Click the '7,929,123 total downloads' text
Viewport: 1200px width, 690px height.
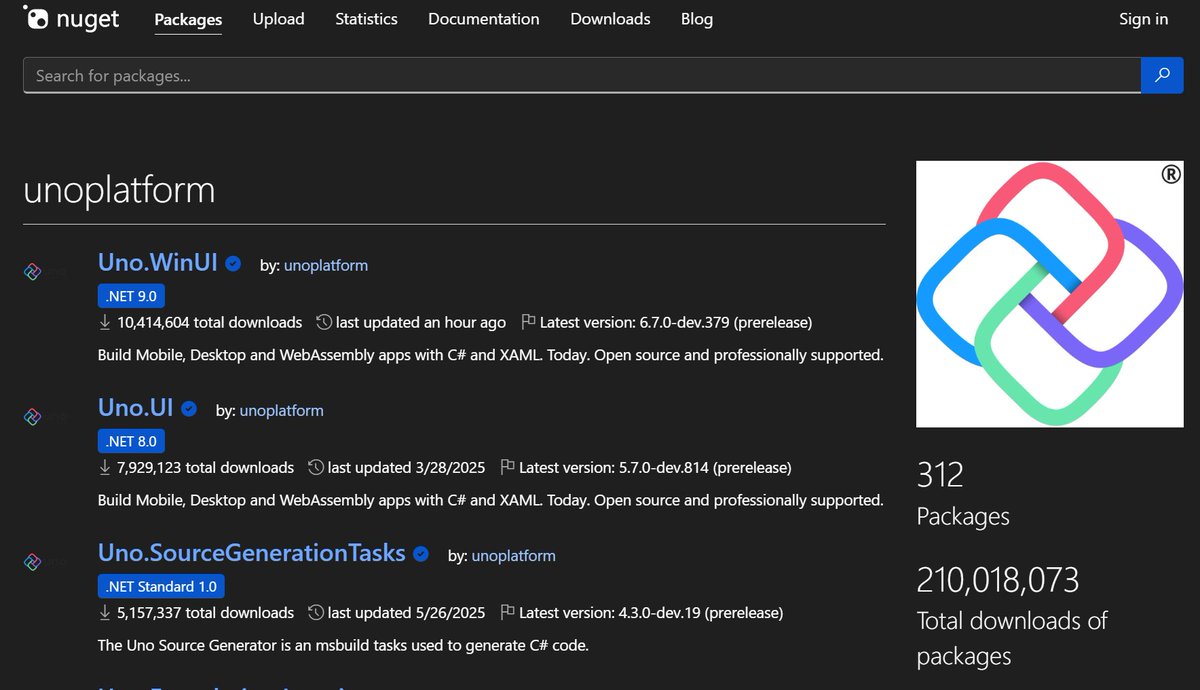click(x=205, y=467)
